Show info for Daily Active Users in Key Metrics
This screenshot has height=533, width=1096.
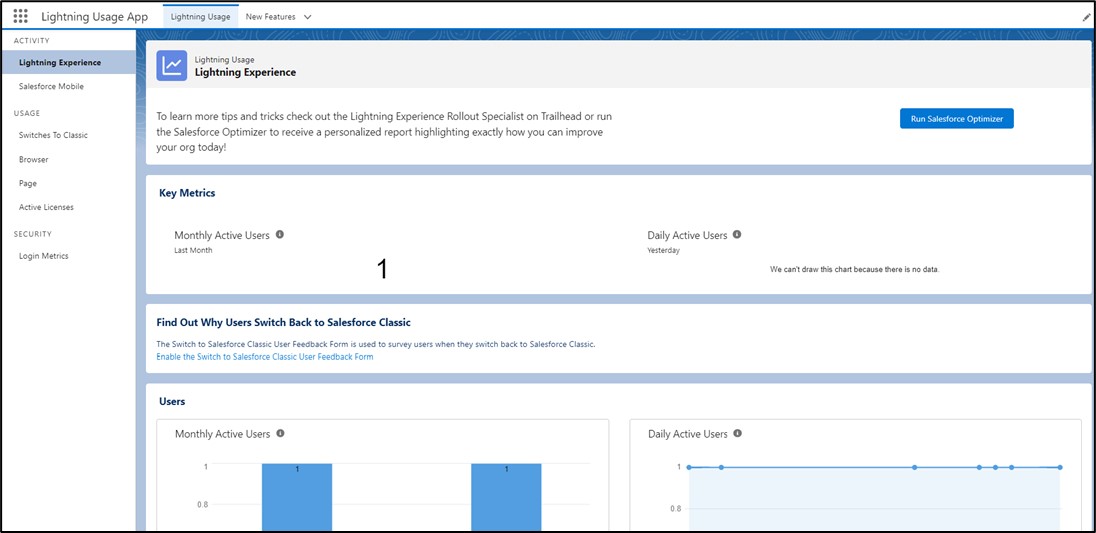(737, 235)
